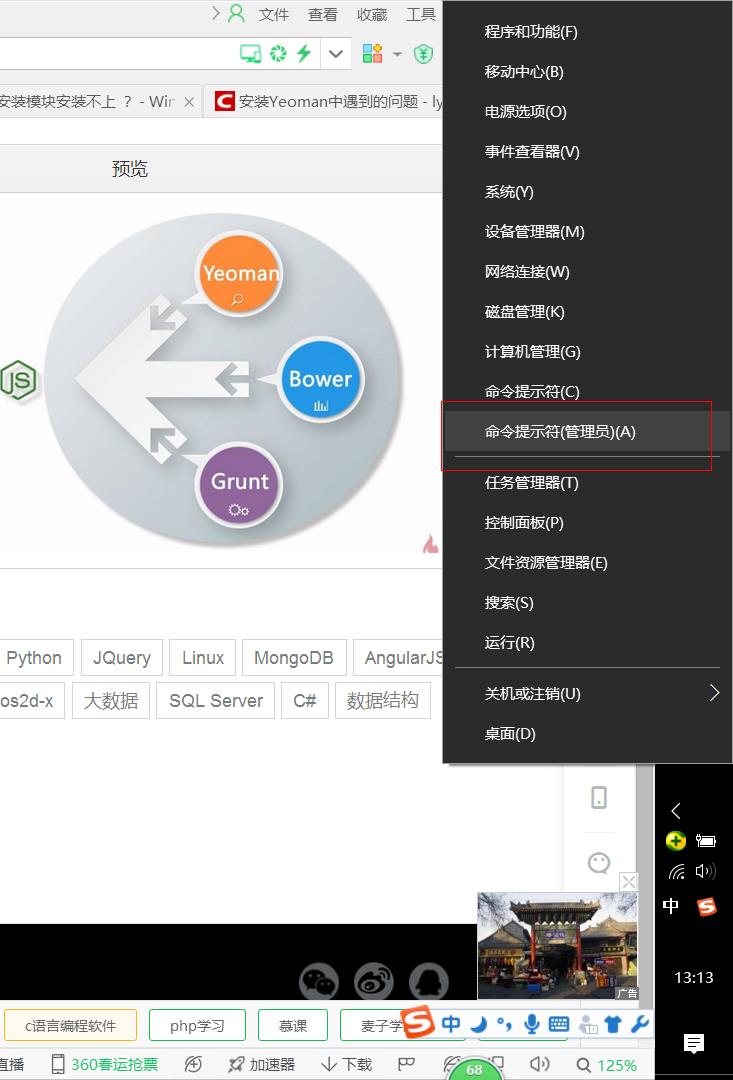Image resolution: width=733 pixels, height=1080 pixels.
Task: Open the JQuery tag link
Action: click(x=121, y=658)
